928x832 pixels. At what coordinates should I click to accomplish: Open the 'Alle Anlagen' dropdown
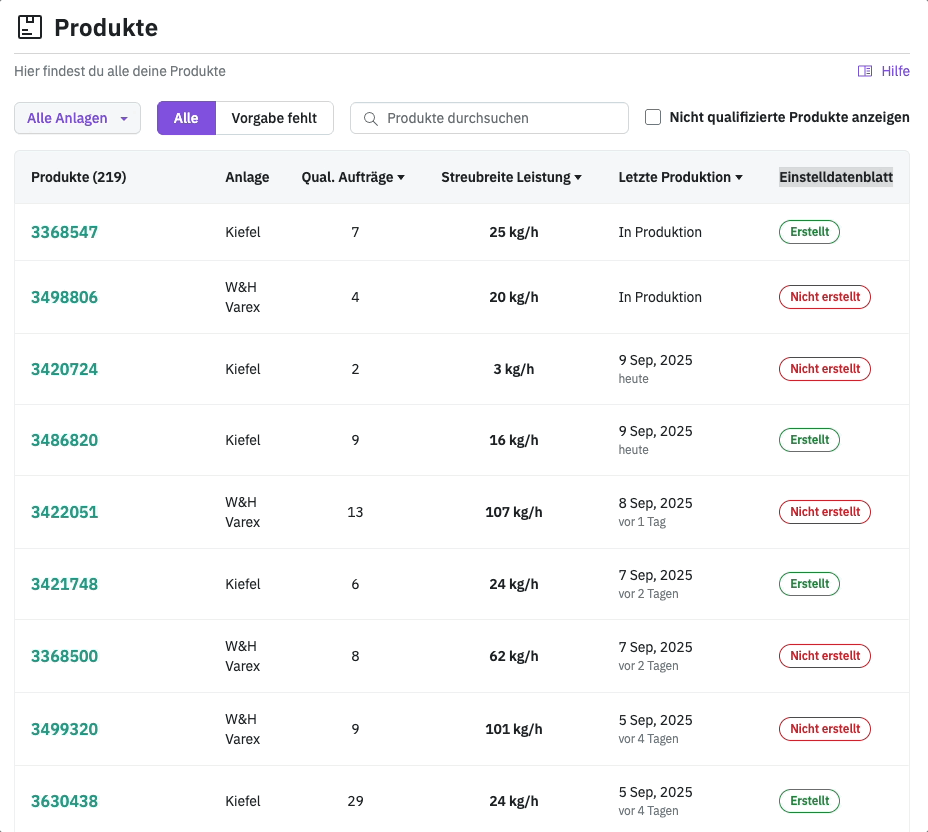77,118
